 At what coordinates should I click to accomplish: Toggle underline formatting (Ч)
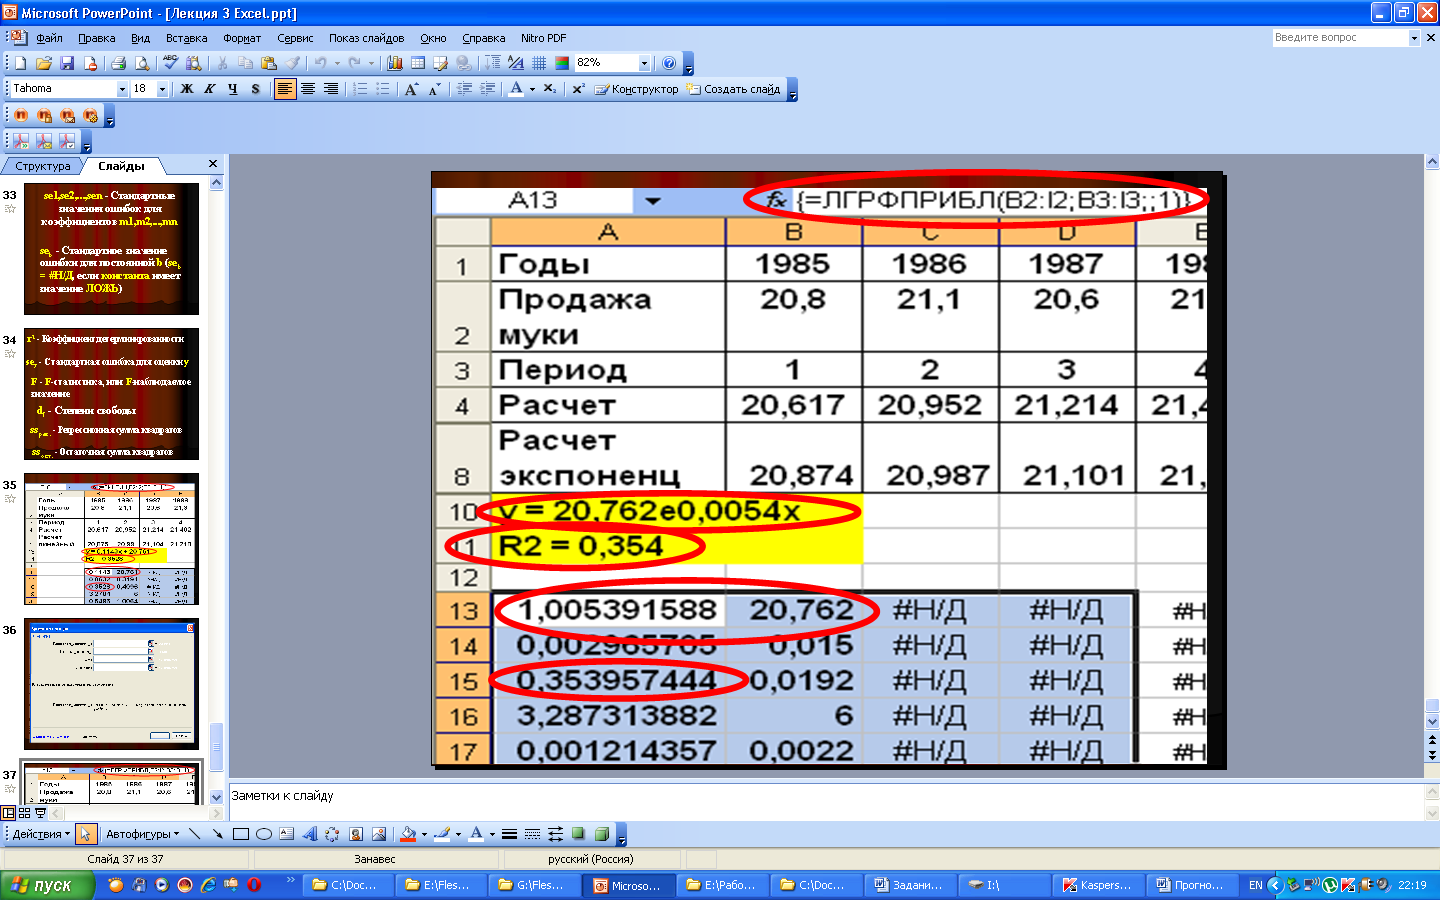233,89
